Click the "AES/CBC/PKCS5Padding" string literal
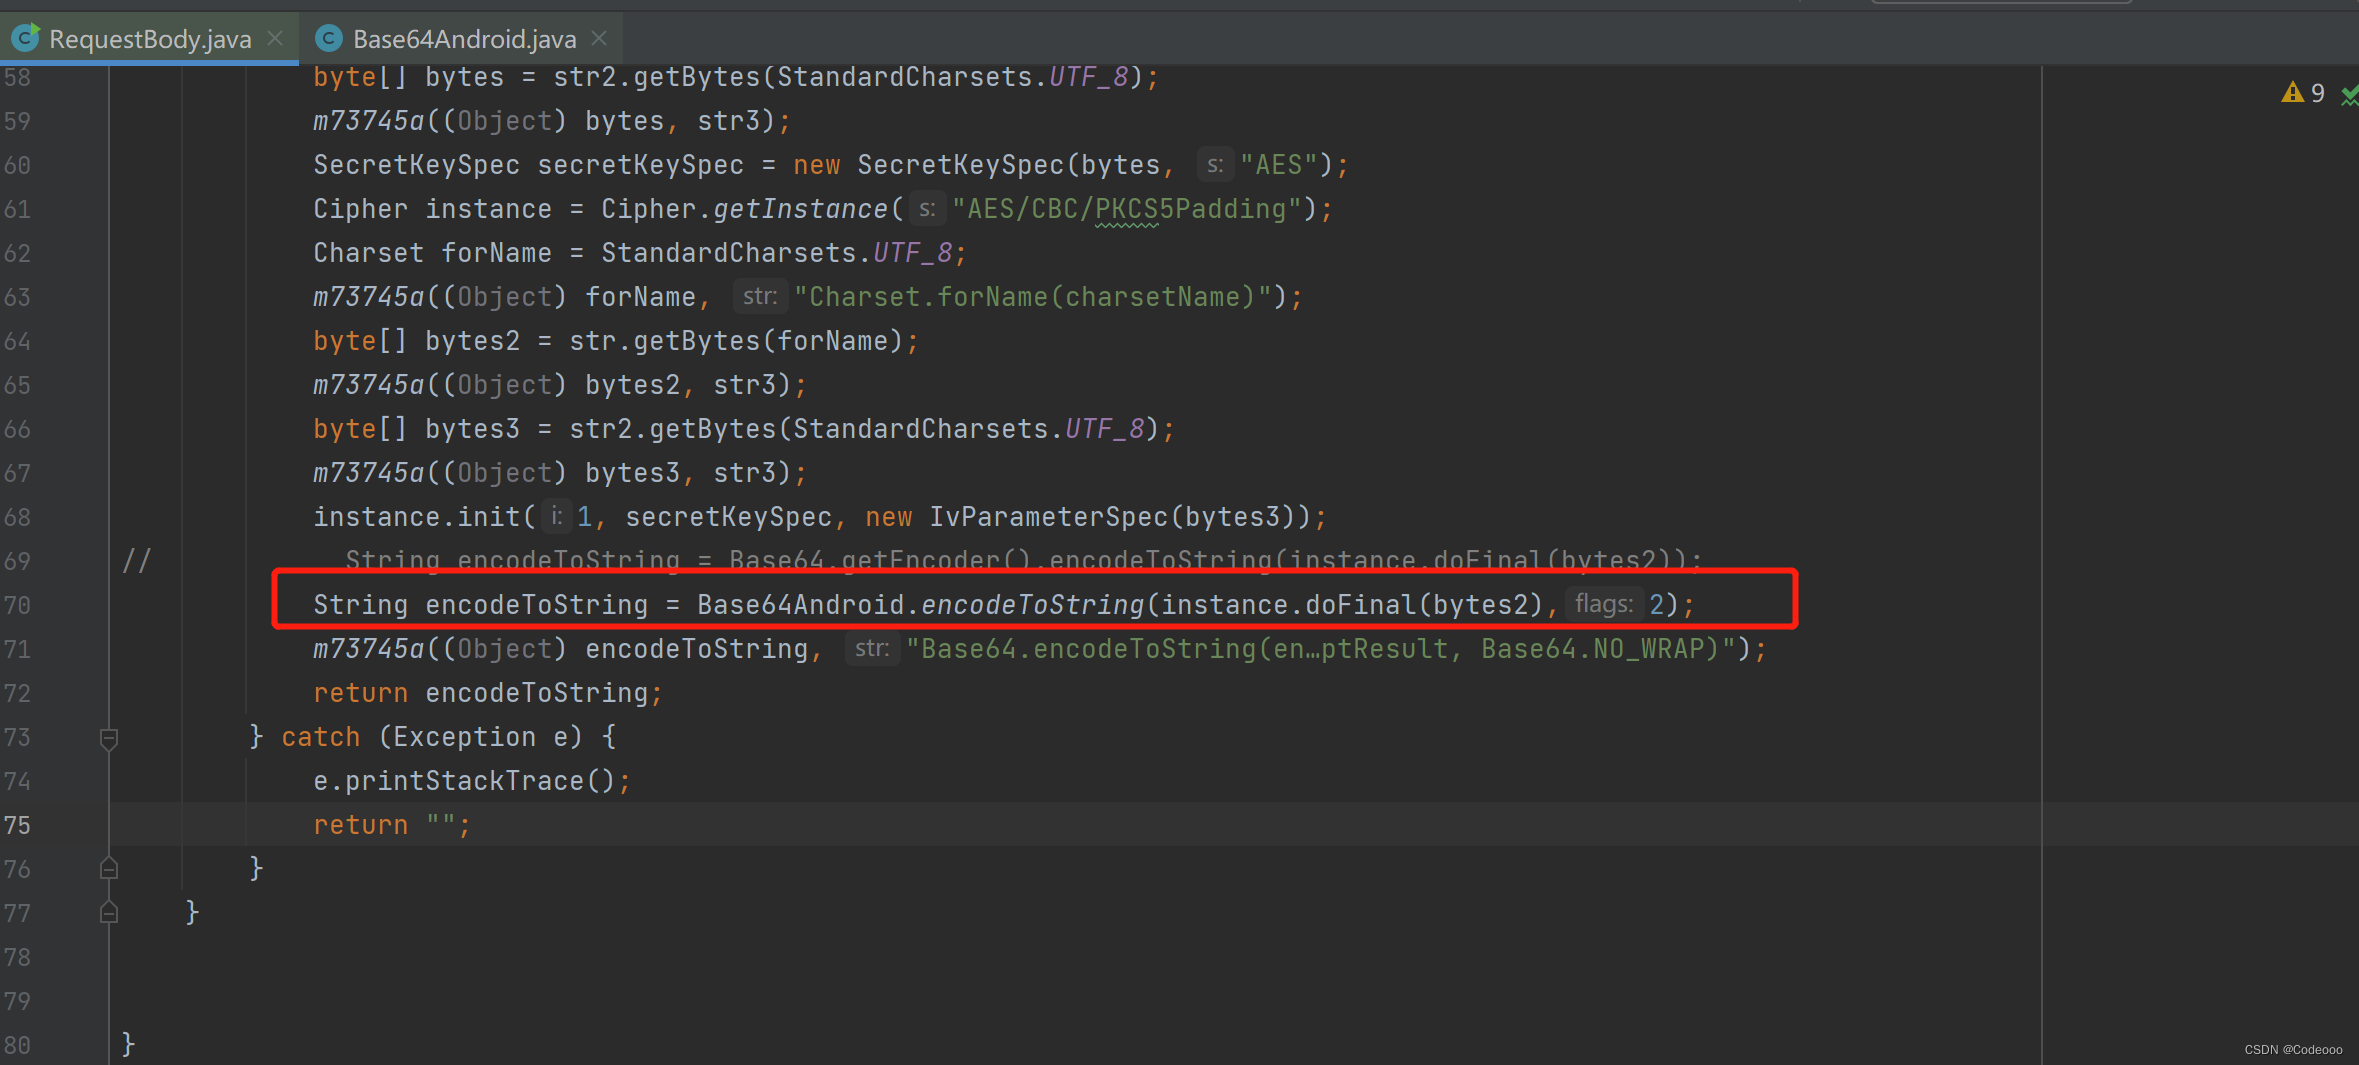2359x1065 pixels. coord(1127,209)
